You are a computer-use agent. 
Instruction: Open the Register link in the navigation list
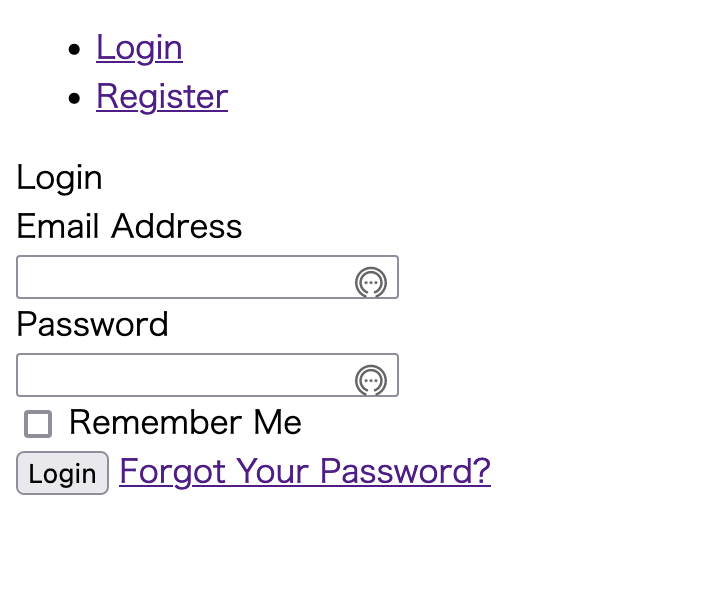pos(162,97)
